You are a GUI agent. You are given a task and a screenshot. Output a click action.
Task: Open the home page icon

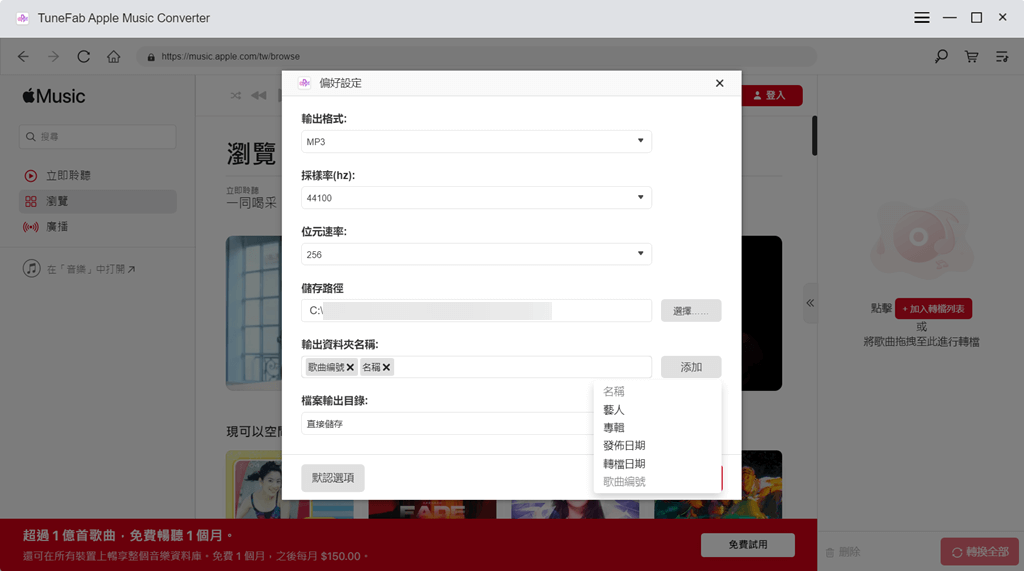click(114, 57)
